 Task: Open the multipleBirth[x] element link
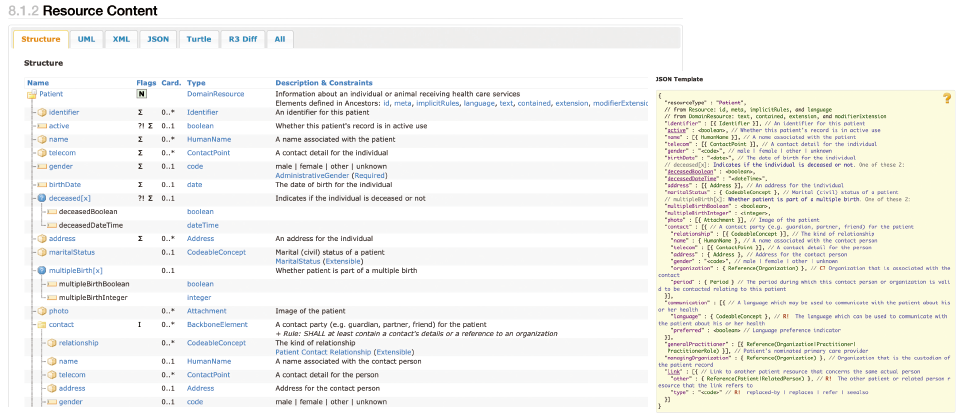point(76,271)
